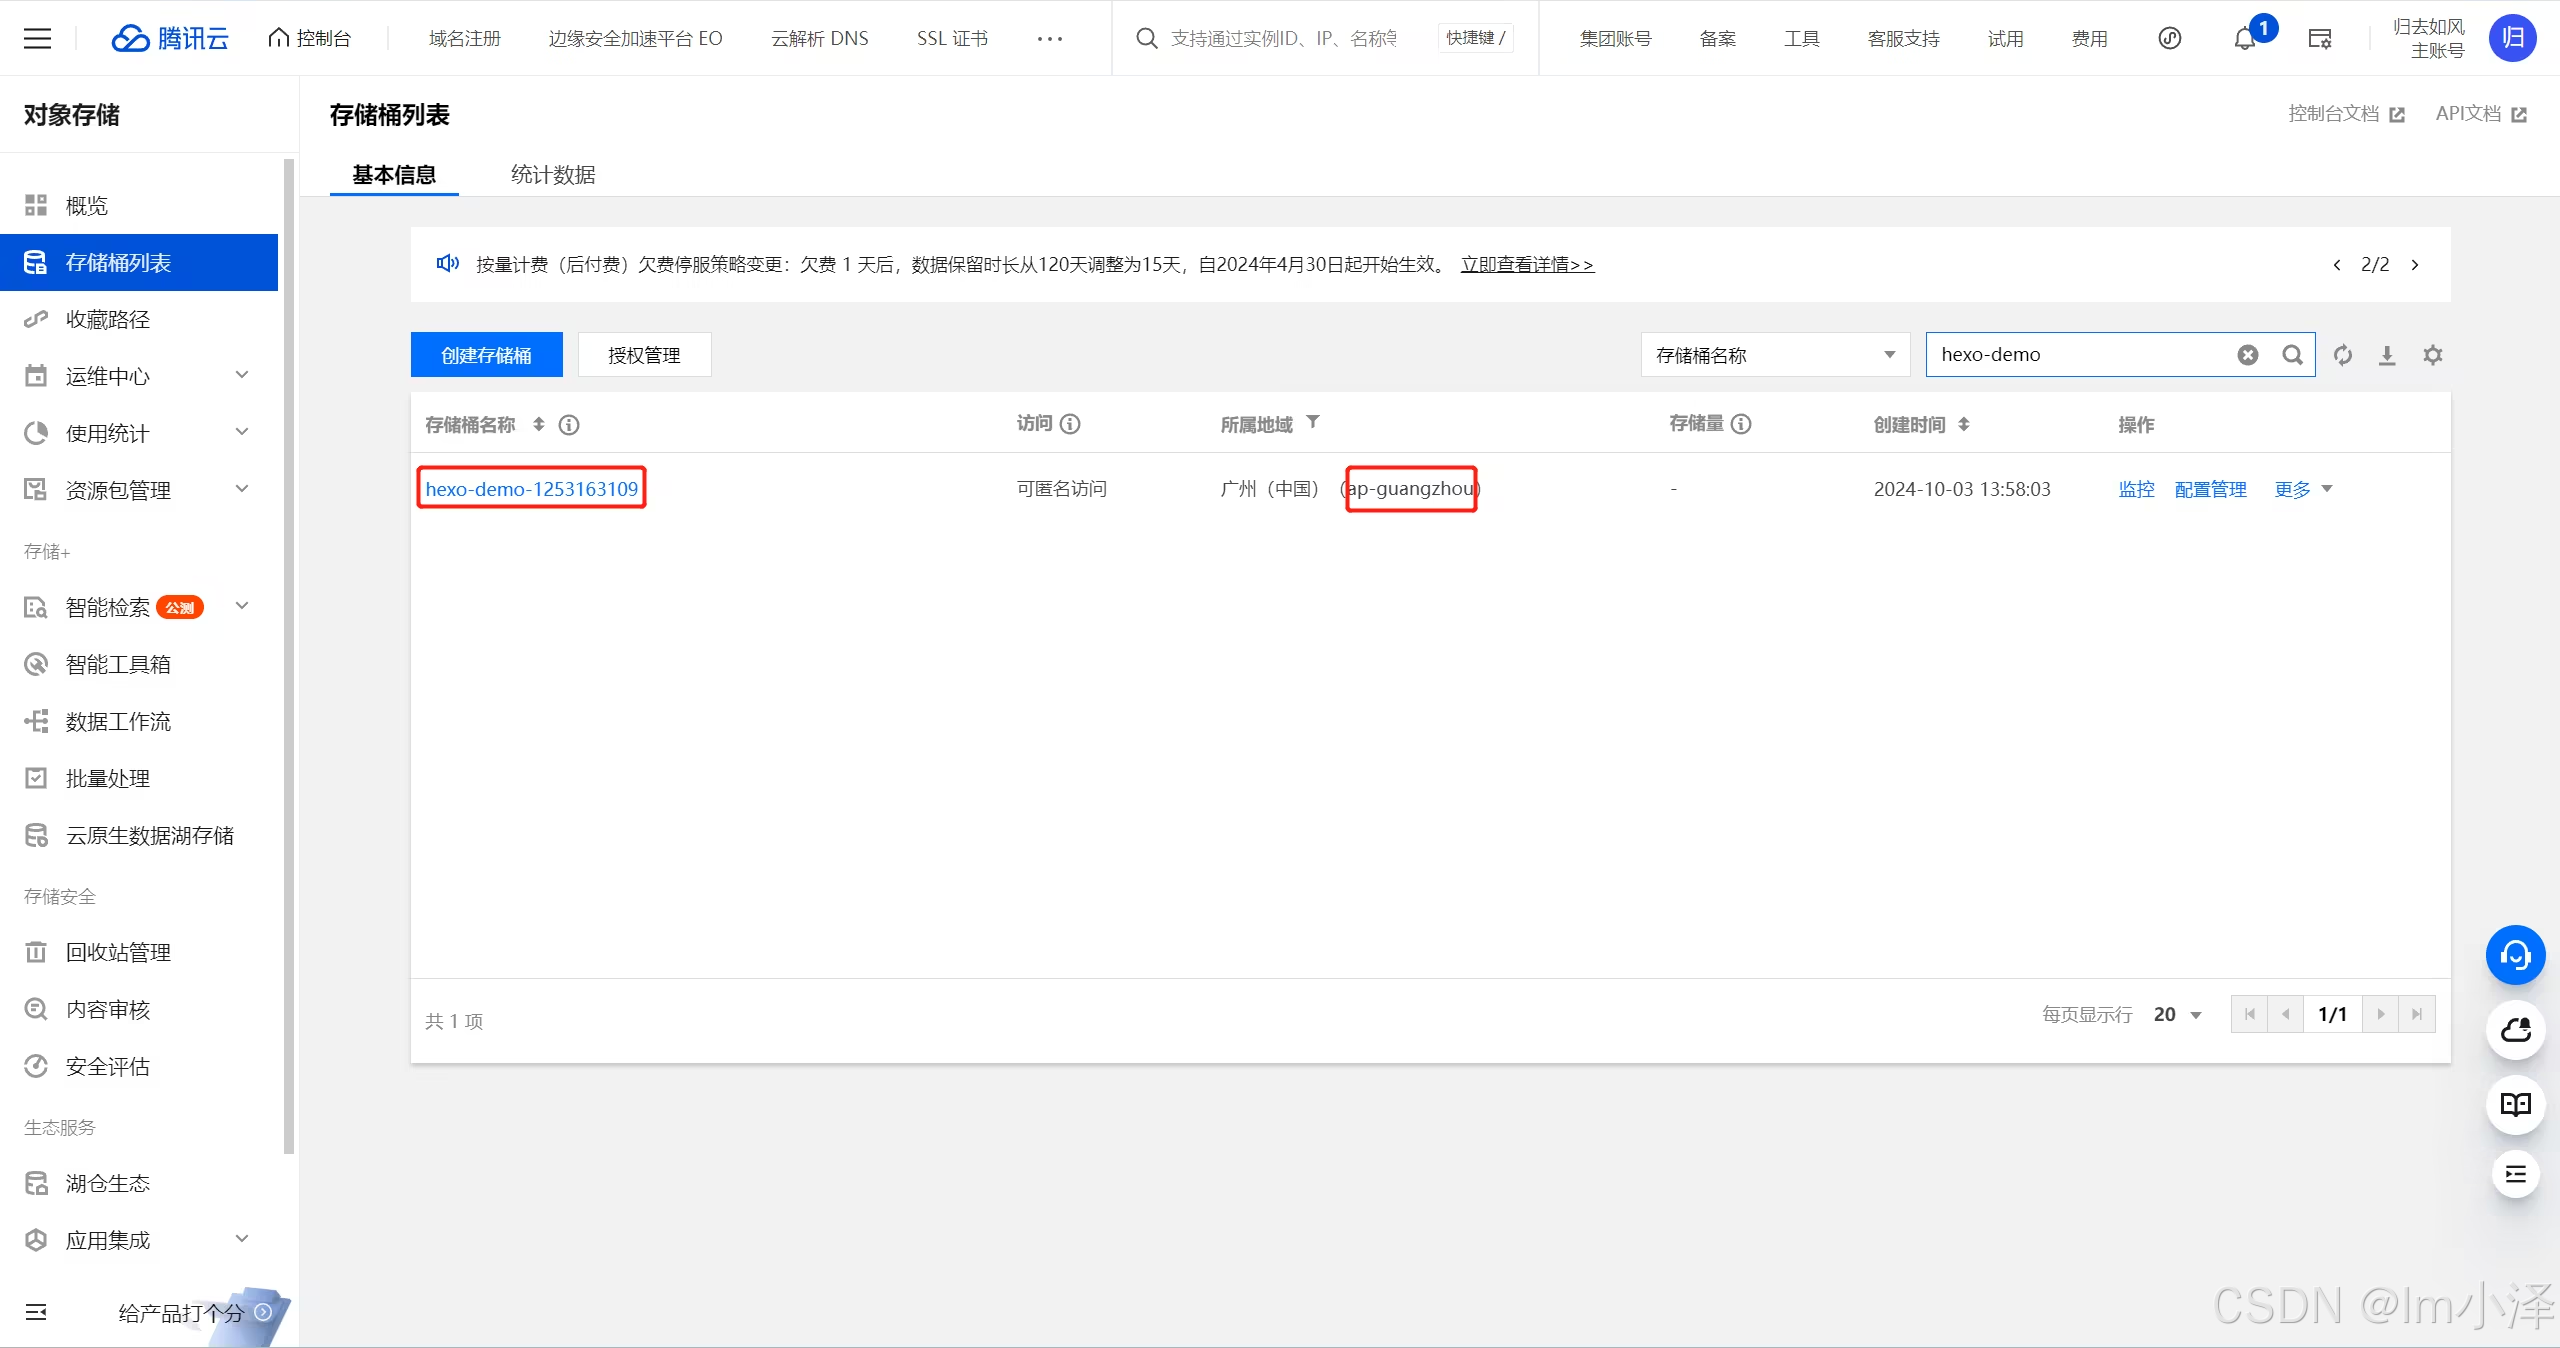Viewport: 2560px width, 1348px height.
Task: Open 边缘安全加速平台 EO
Action: [x=635, y=38]
